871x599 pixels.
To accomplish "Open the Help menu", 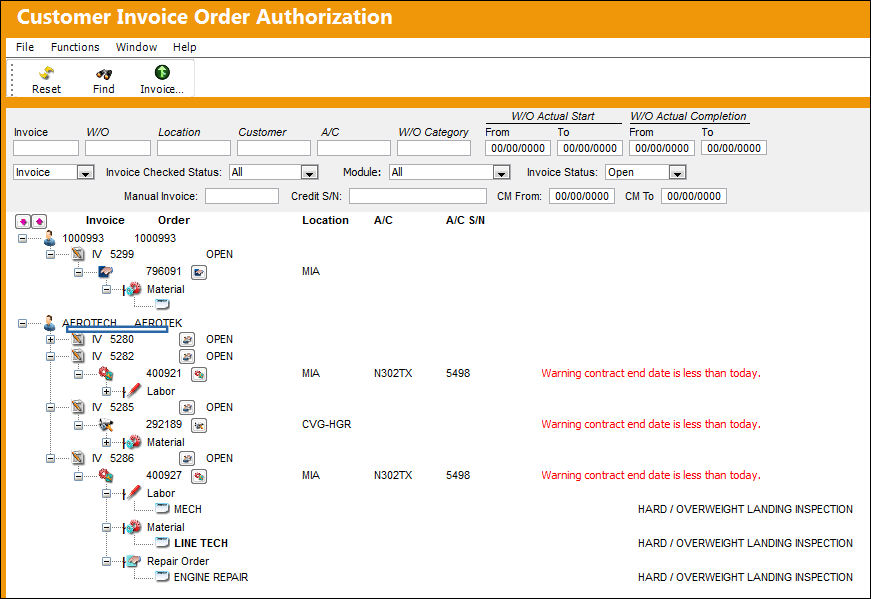I will click(184, 47).
